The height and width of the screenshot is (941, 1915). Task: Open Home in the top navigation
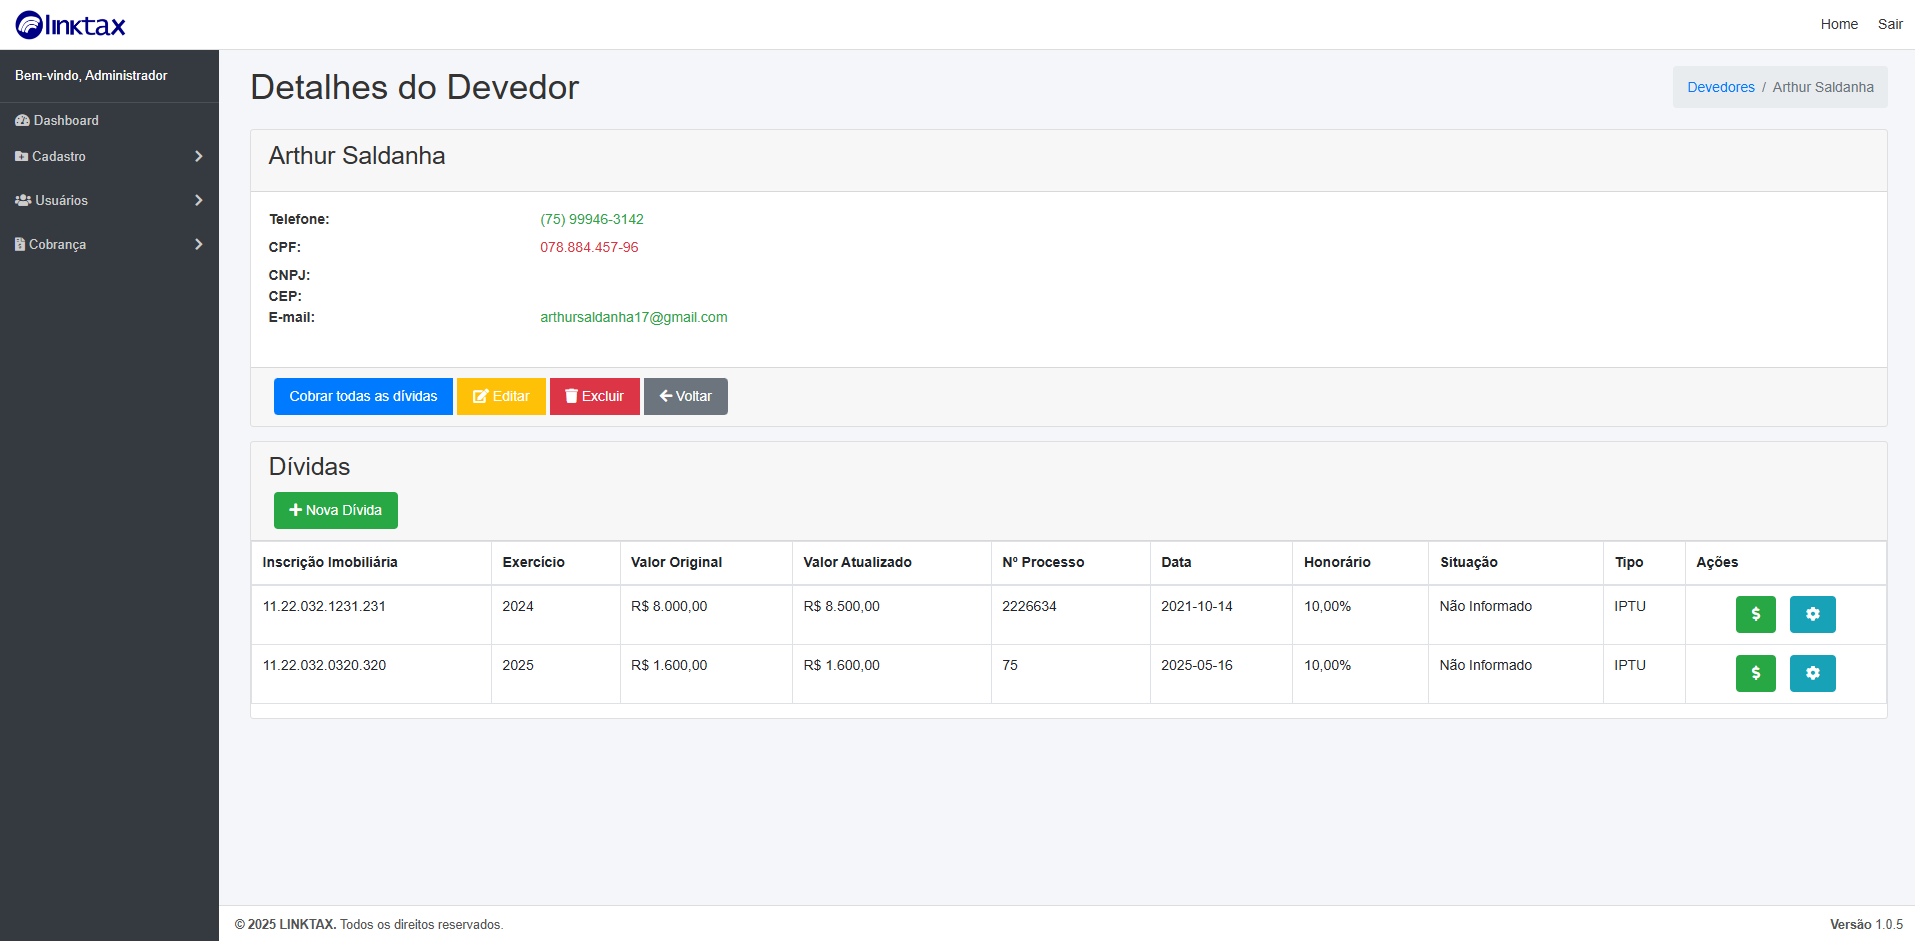(x=1838, y=24)
